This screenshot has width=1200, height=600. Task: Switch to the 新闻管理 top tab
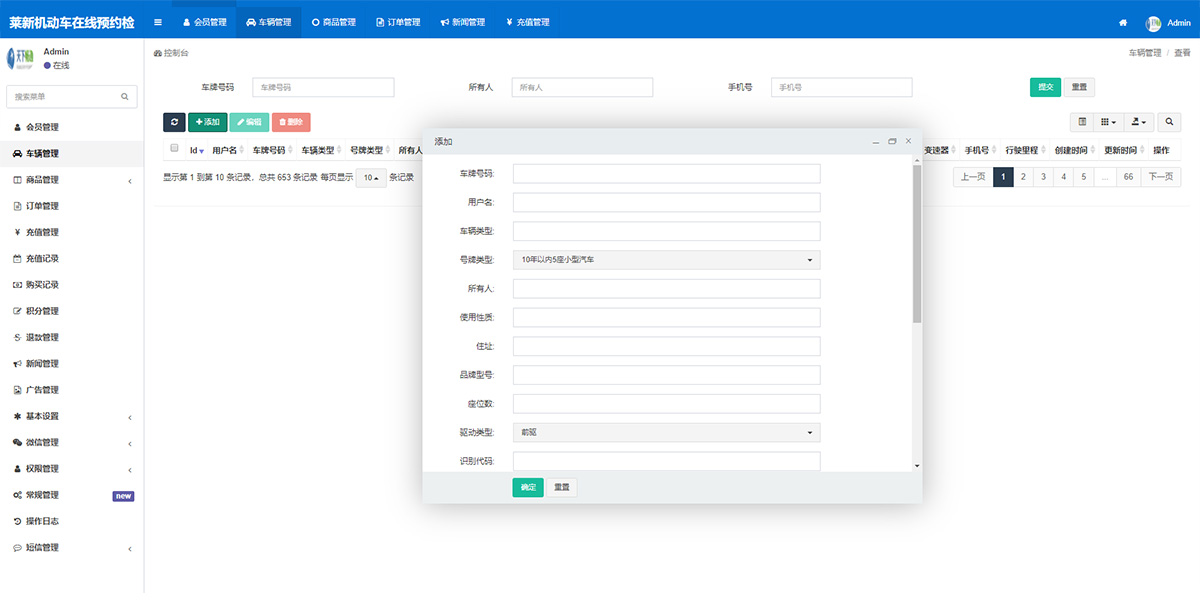[x=462, y=22]
